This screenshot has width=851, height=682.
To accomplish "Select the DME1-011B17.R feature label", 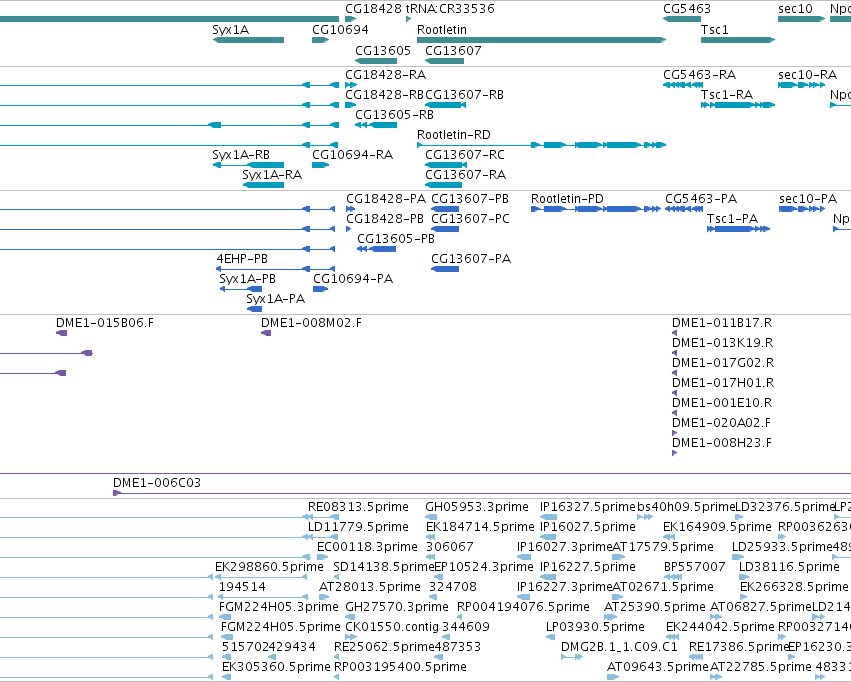I will (722, 323).
